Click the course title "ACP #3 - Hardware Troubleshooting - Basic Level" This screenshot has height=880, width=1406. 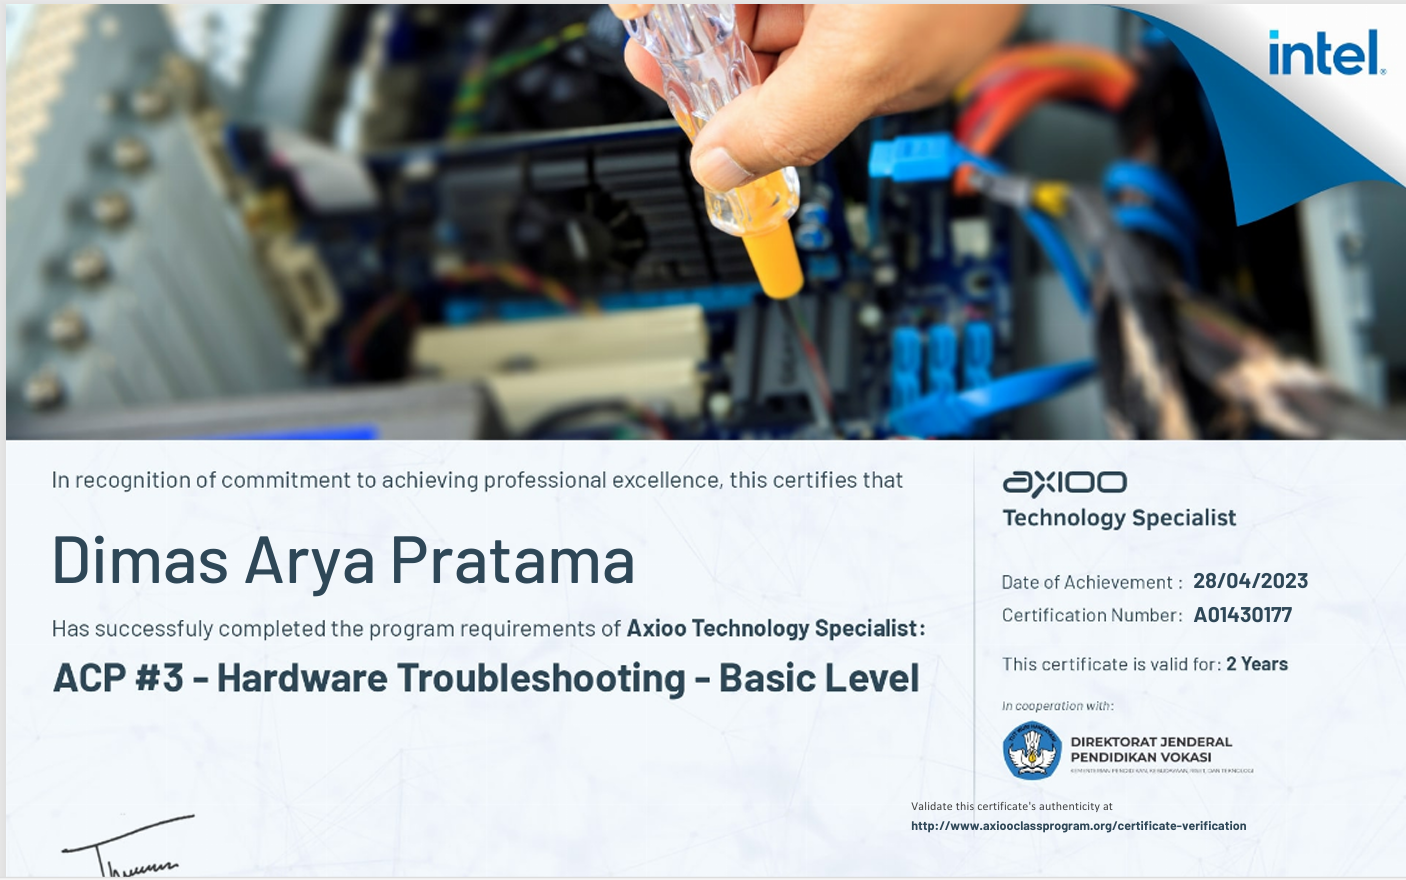coord(486,678)
